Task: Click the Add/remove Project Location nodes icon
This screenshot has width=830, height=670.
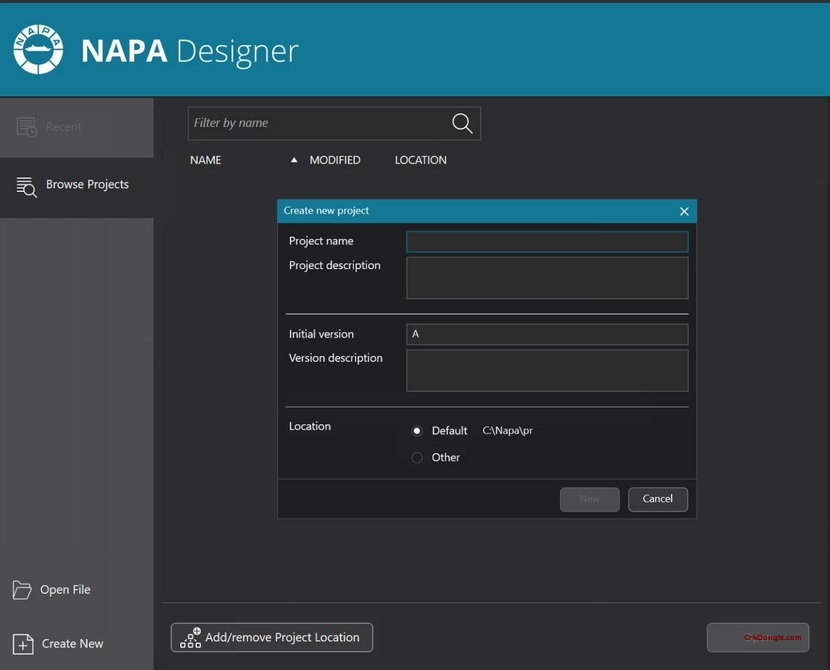Action: 190,637
